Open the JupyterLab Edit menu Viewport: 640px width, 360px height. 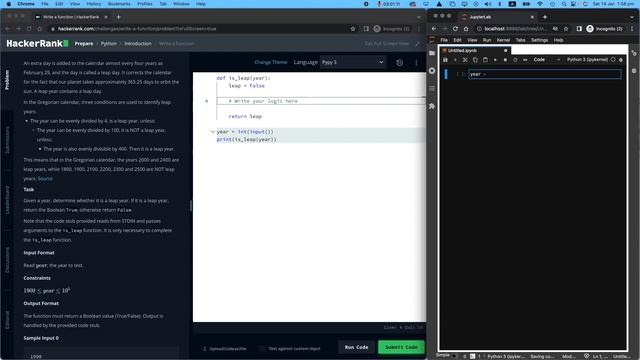(x=457, y=40)
